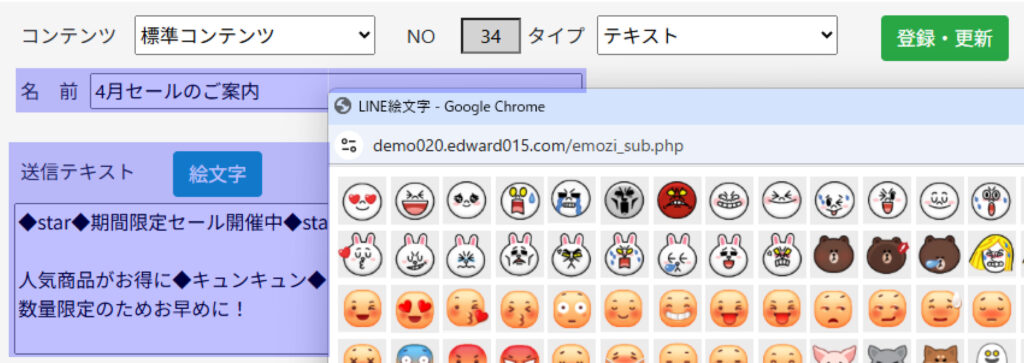Choose the pink pig emoji

834,351
